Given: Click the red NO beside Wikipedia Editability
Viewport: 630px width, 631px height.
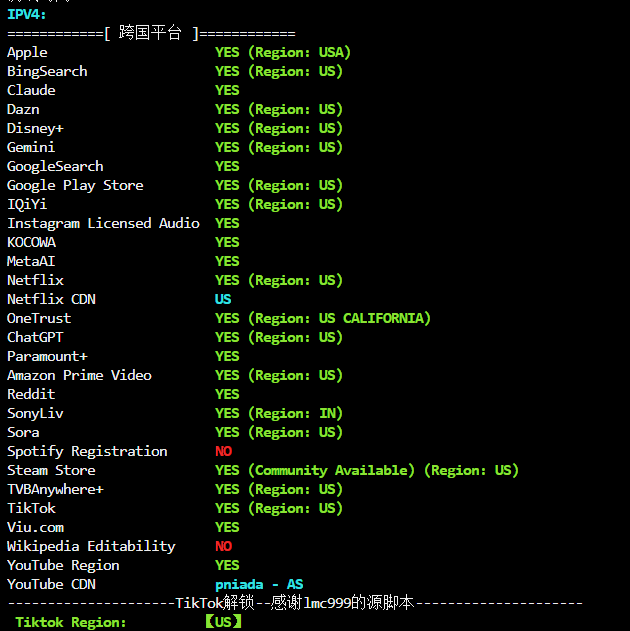Looking at the screenshot, I should click(x=224, y=546).
